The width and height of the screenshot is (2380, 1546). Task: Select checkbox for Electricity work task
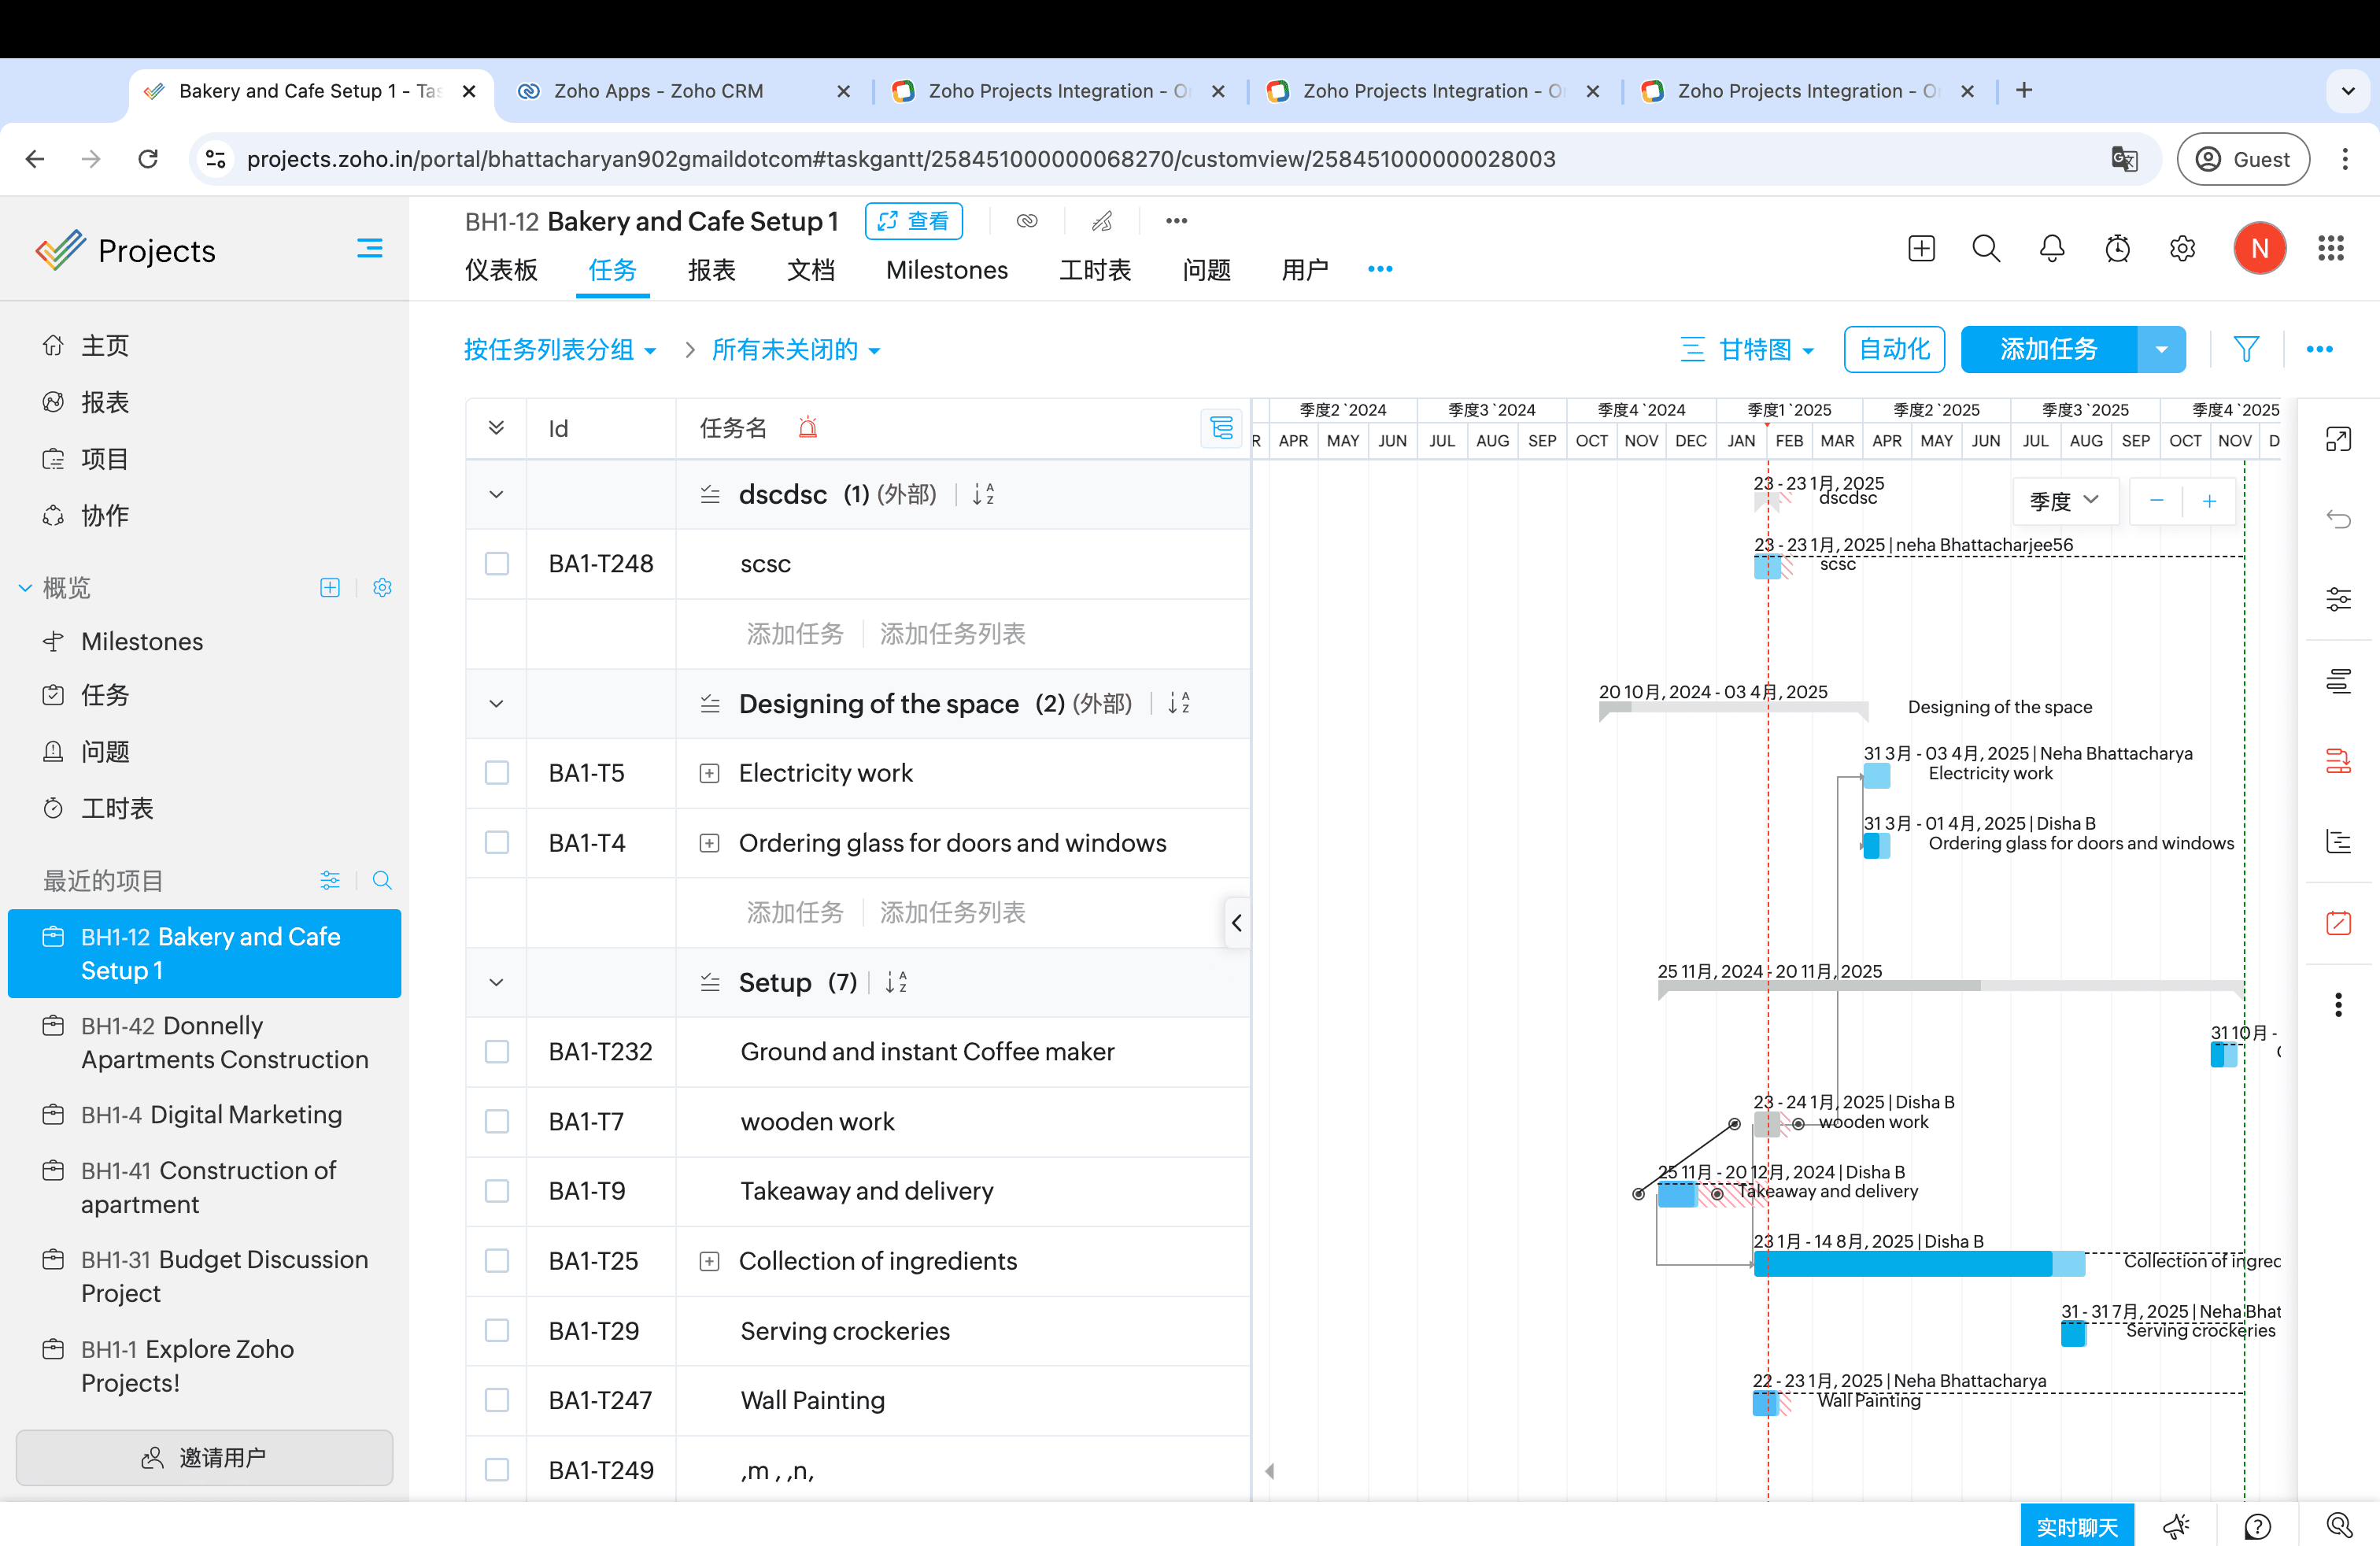[497, 773]
